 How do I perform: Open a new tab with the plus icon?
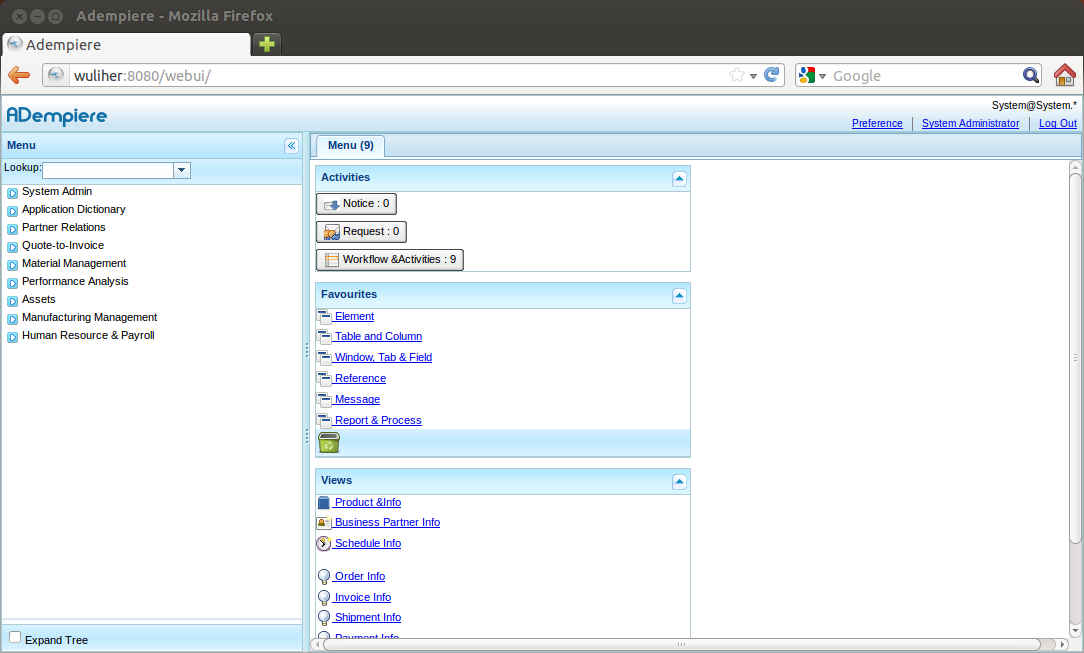(267, 44)
